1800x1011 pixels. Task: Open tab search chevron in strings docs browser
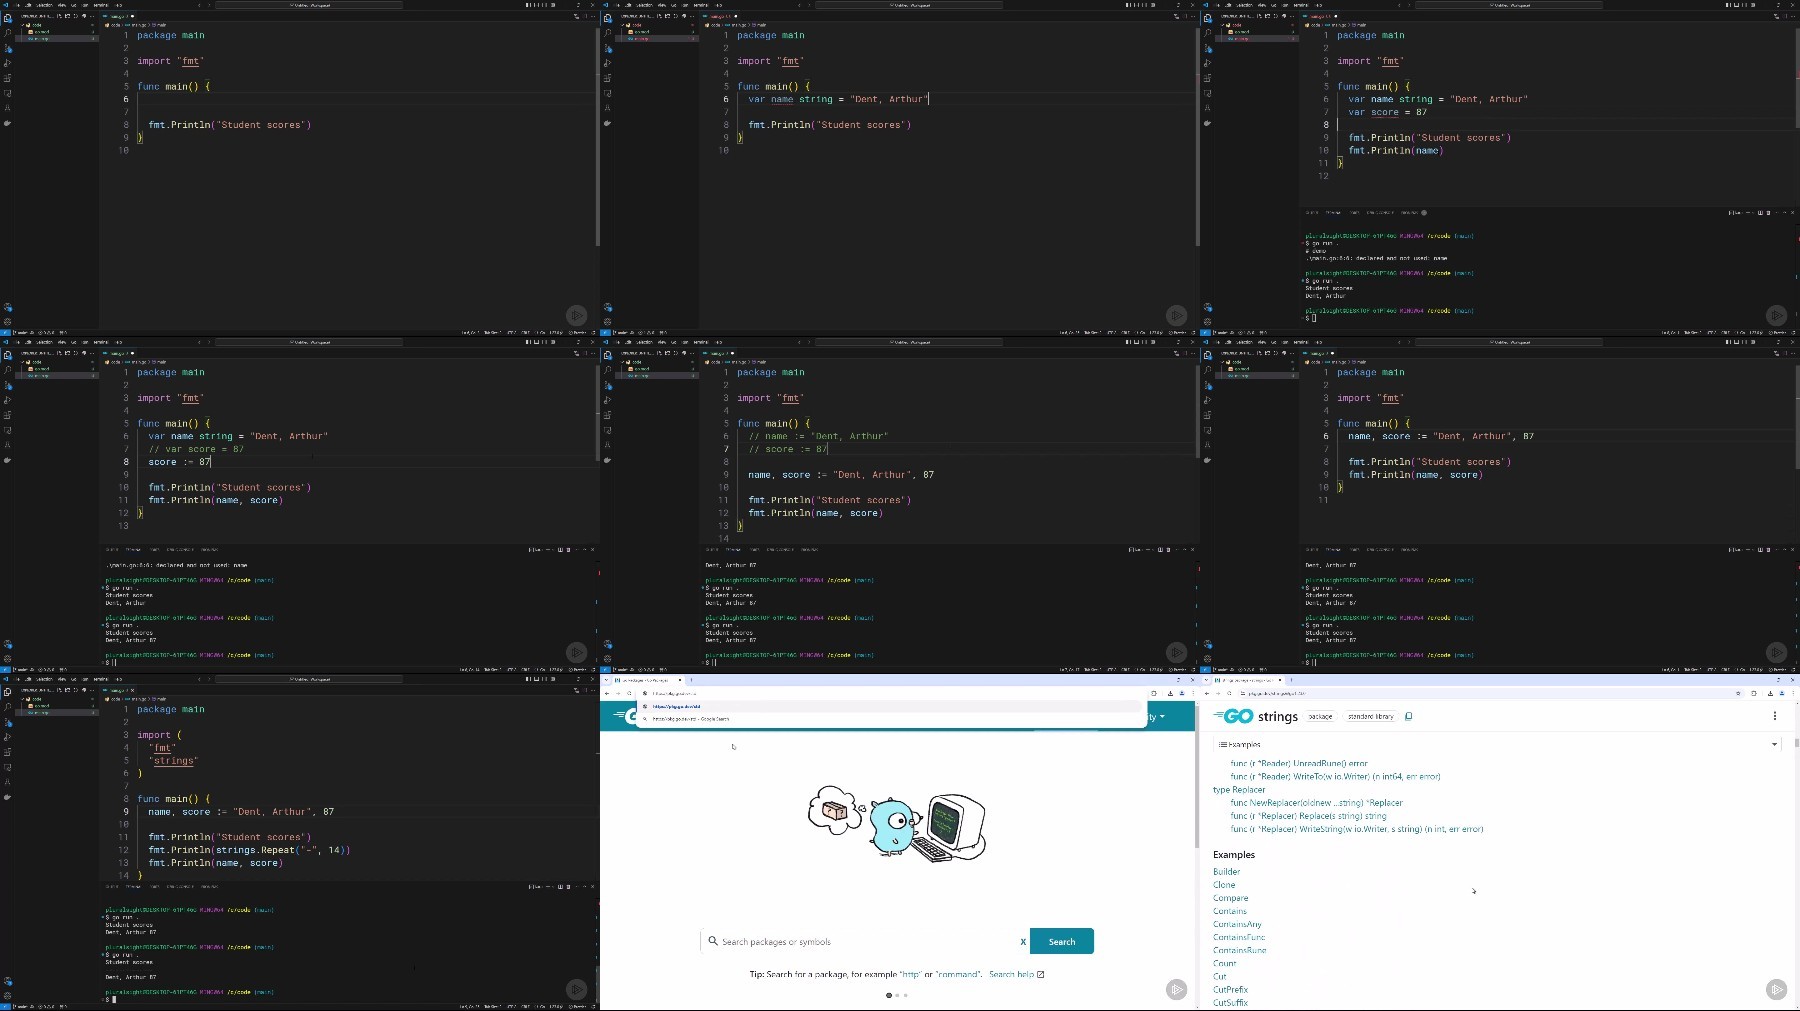point(1207,680)
